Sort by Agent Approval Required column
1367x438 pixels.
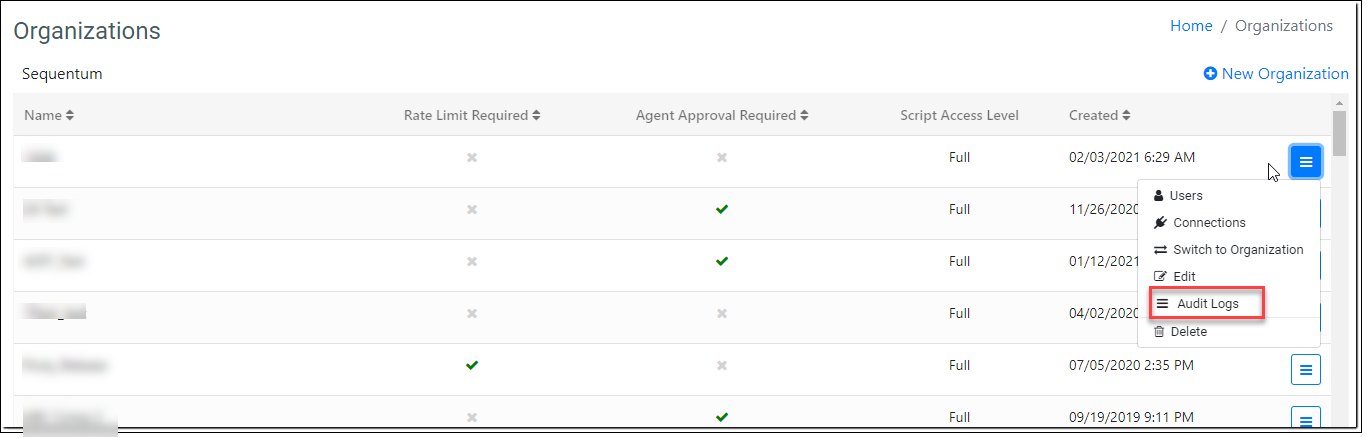coord(803,116)
